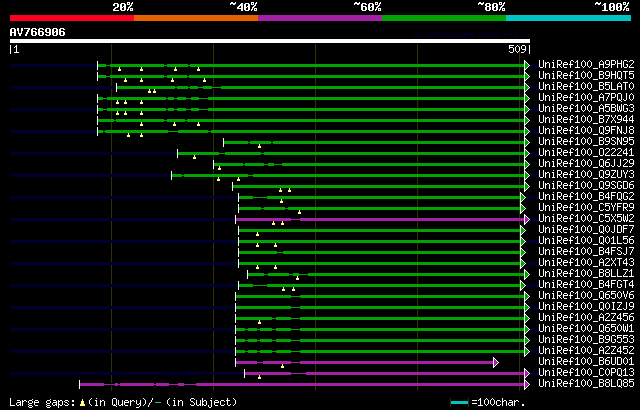Click the yellow gap marker below O22241 bar
The width and height of the screenshot is (640, 410).
(x=194, y=157)
